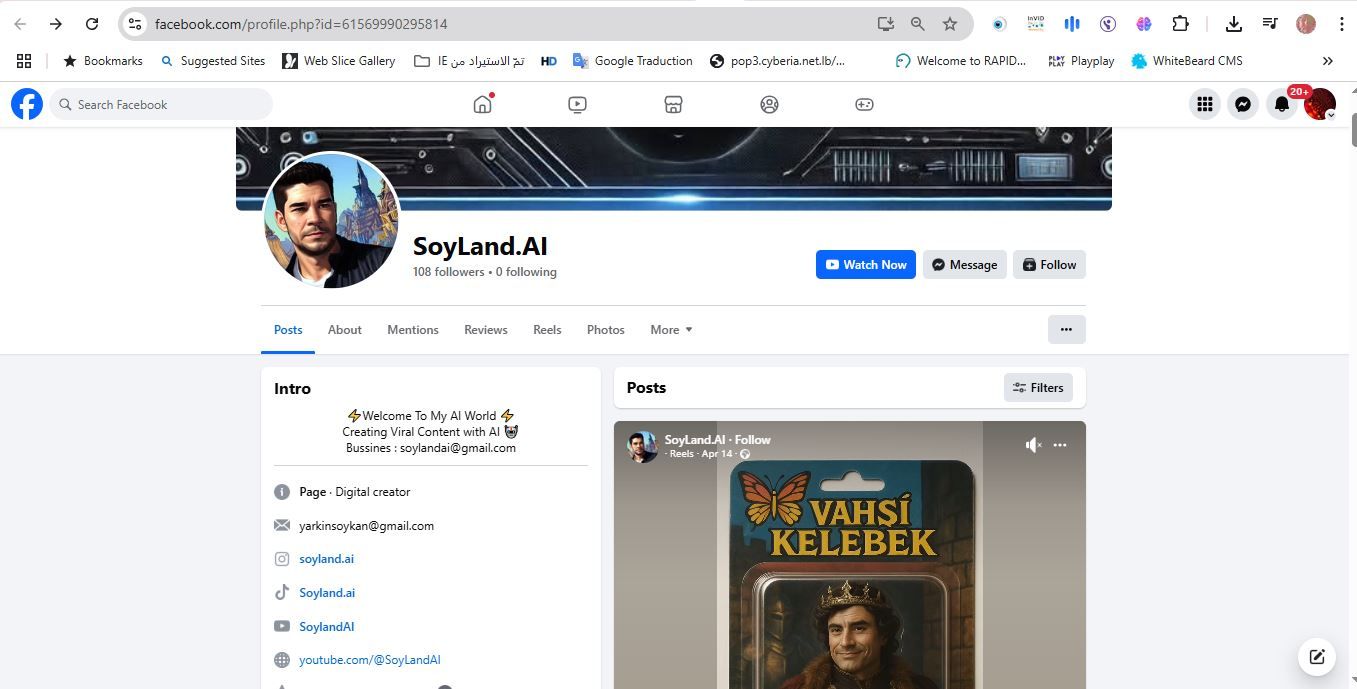Message the SoyLand.AI page

point(965,265)
